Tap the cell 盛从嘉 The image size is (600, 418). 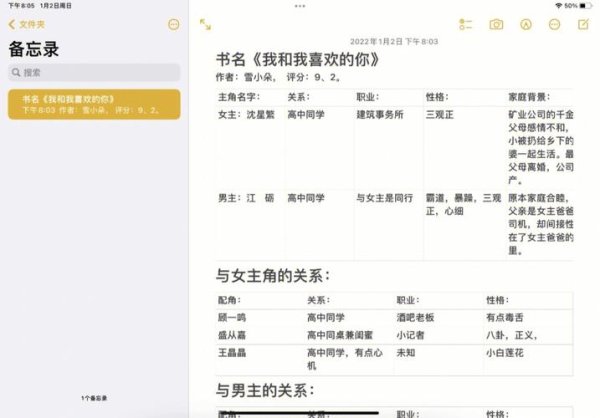pos(232,335)
